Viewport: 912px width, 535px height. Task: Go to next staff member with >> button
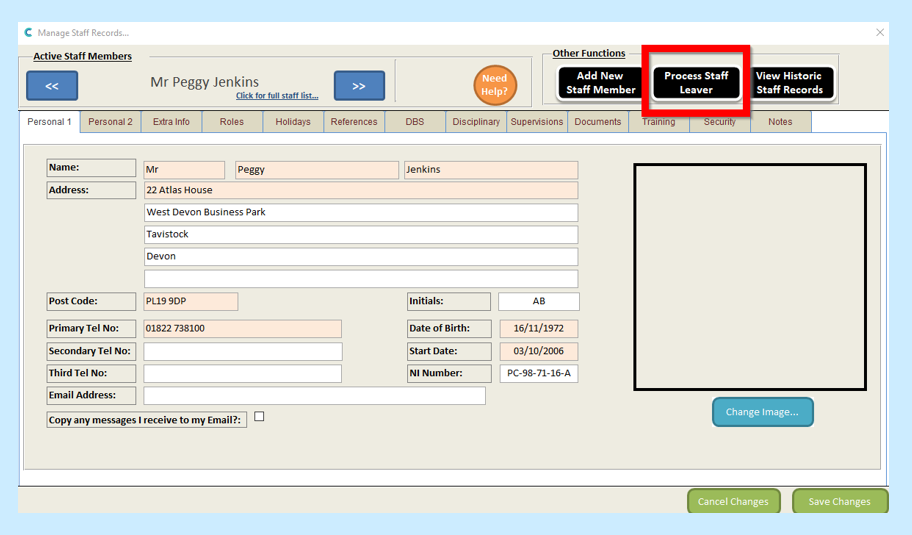tap(359, 86)
